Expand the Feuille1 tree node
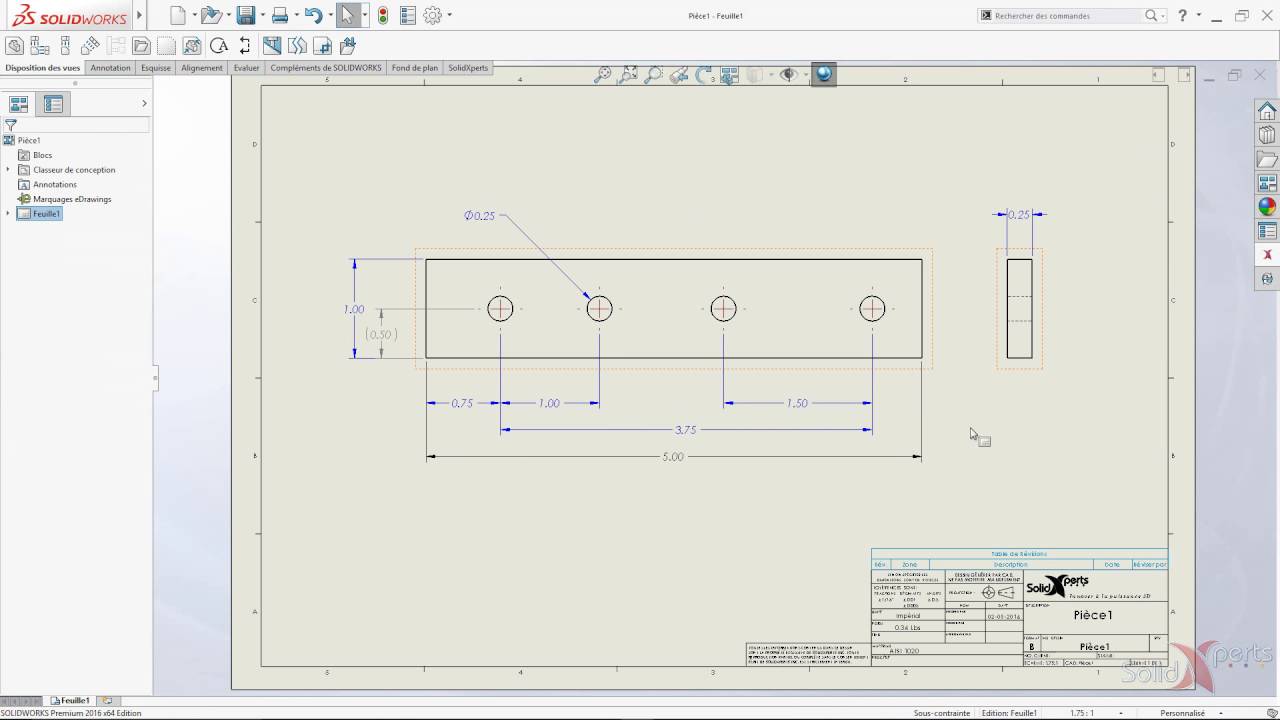 pos(8,214)
